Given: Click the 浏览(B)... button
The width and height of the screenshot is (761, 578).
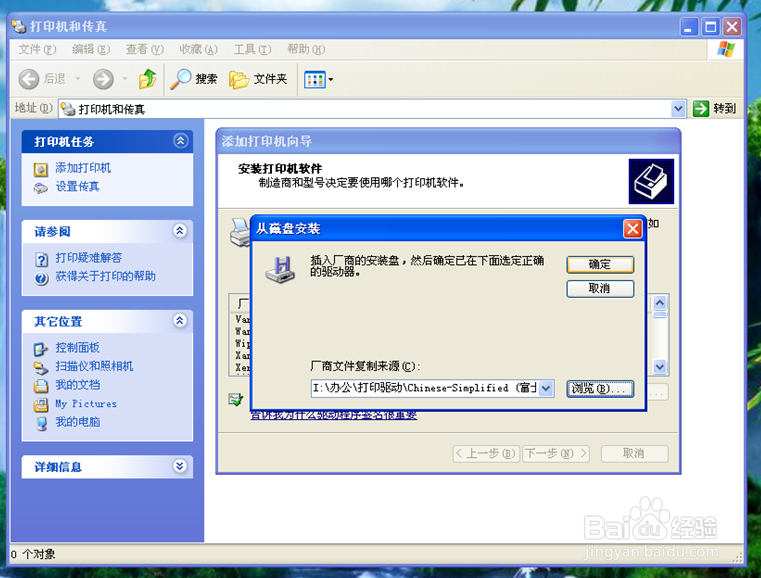Looking at the screenshot, I should pos(600,389).
